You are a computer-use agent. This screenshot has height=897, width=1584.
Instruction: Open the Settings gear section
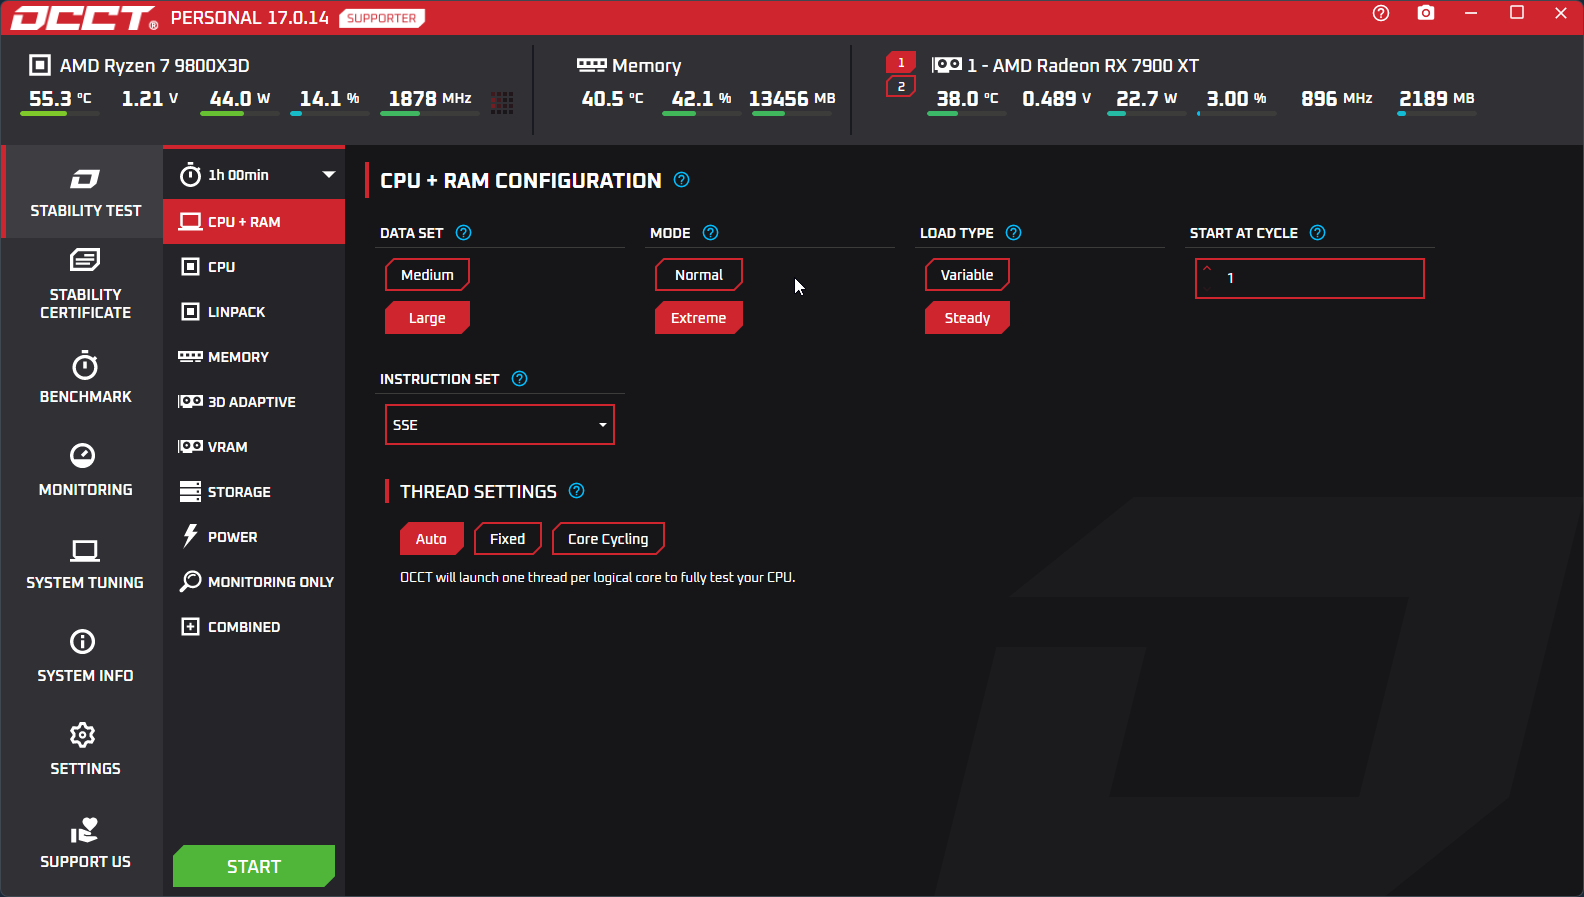[84, 750]
